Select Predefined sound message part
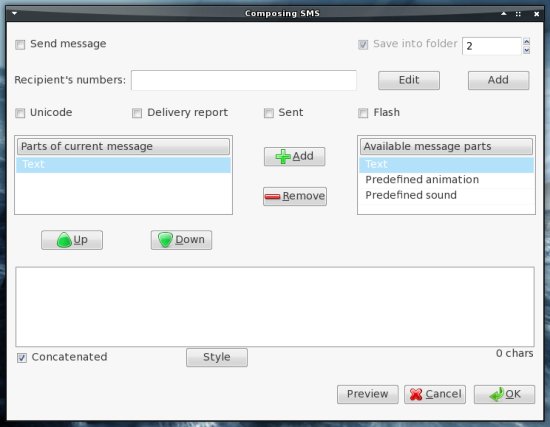The image size is (550, 427). click(x=446, y=195)
